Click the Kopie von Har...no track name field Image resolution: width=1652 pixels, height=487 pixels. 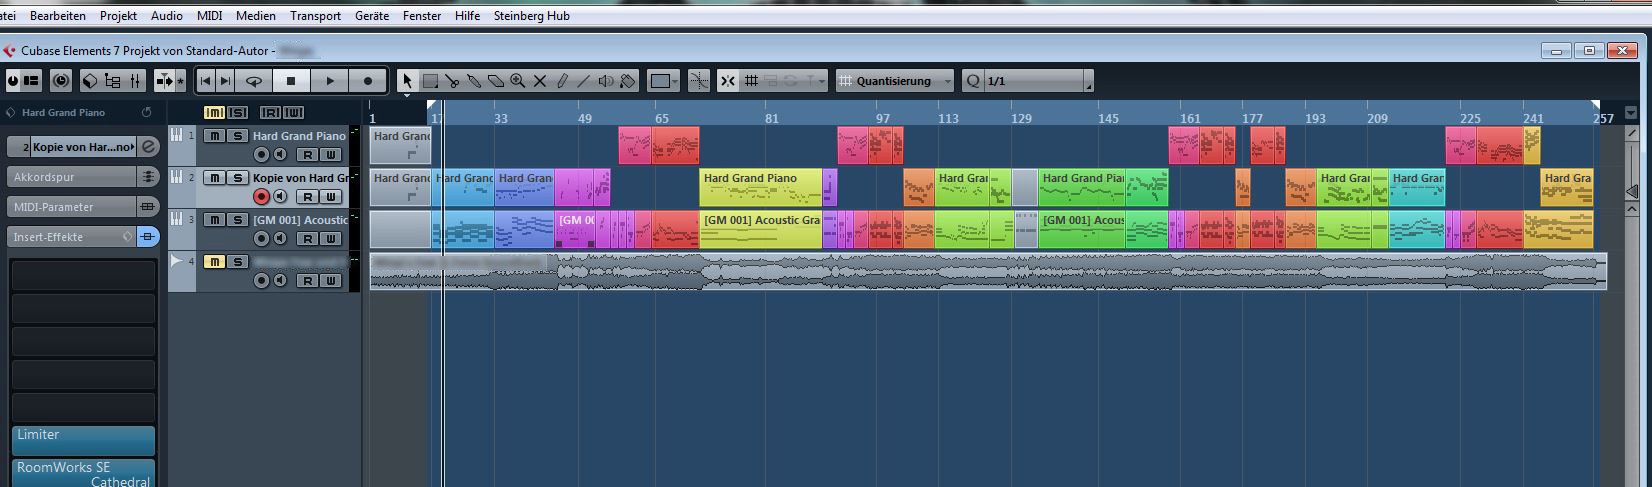pos(83,147)
